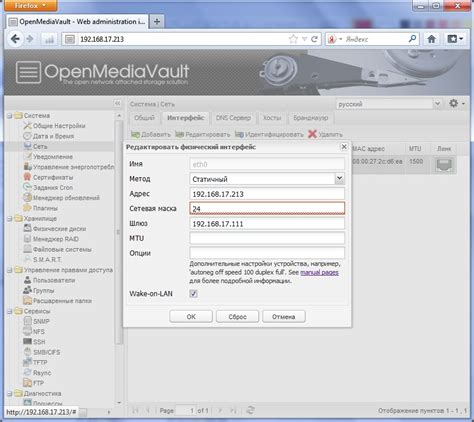Click the Опции input field
Image resolution: width=474 pixels, height=422 pixels.
click(x=267, y=253)
